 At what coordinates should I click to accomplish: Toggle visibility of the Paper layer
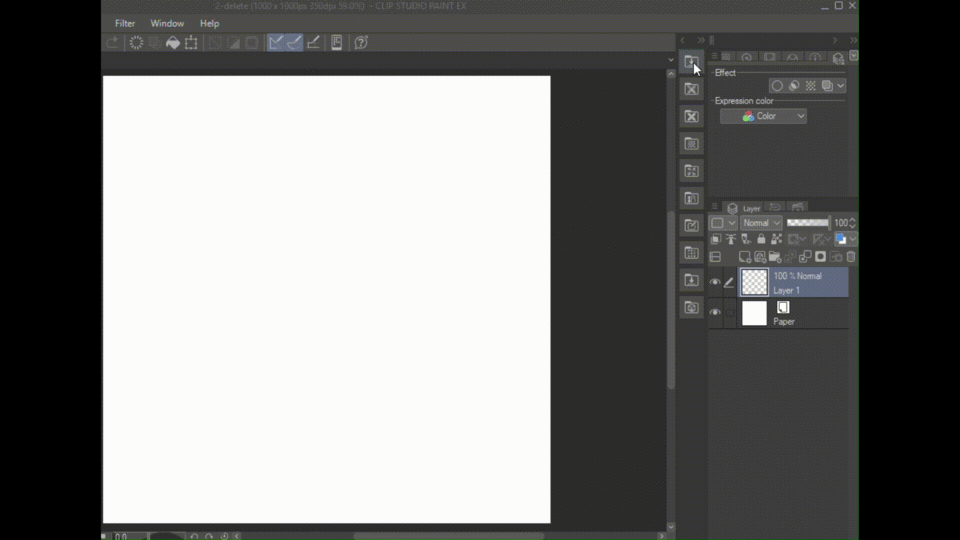point(715,313)
